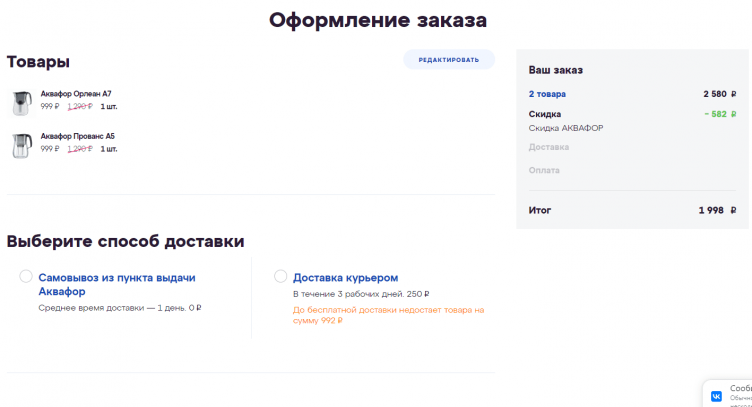The width and height of the screenshot is (752, 407).
Task: Open the VK messages chat icon
Action: click(717, 396)
